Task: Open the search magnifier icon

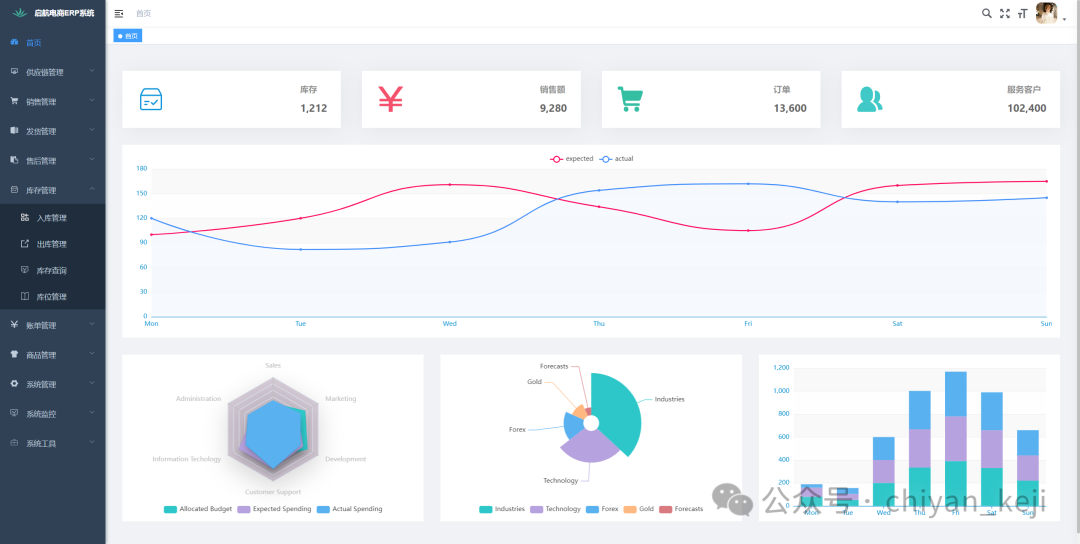Action: pos(986,13)
